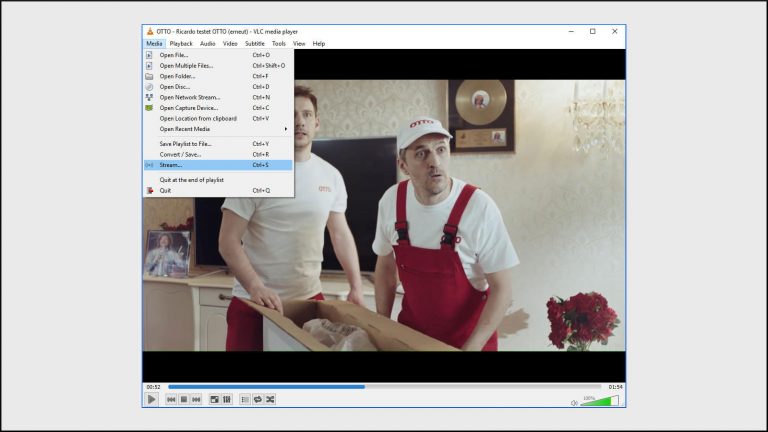The image size is (768, 432).
Task: Choose Open Multiple Files... entry
Action: 218,66
